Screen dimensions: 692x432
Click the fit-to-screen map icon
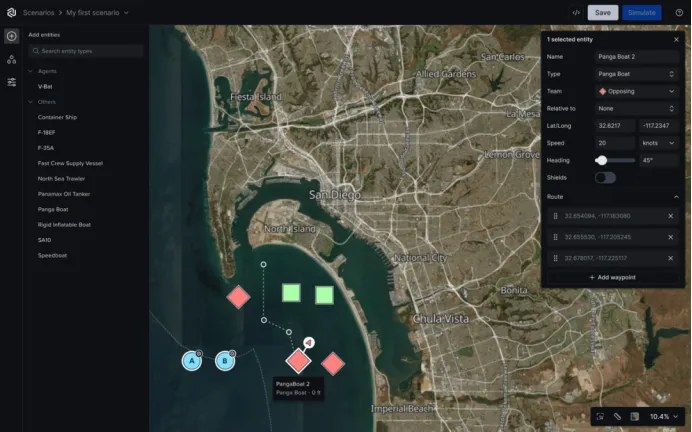pos(600,416)
